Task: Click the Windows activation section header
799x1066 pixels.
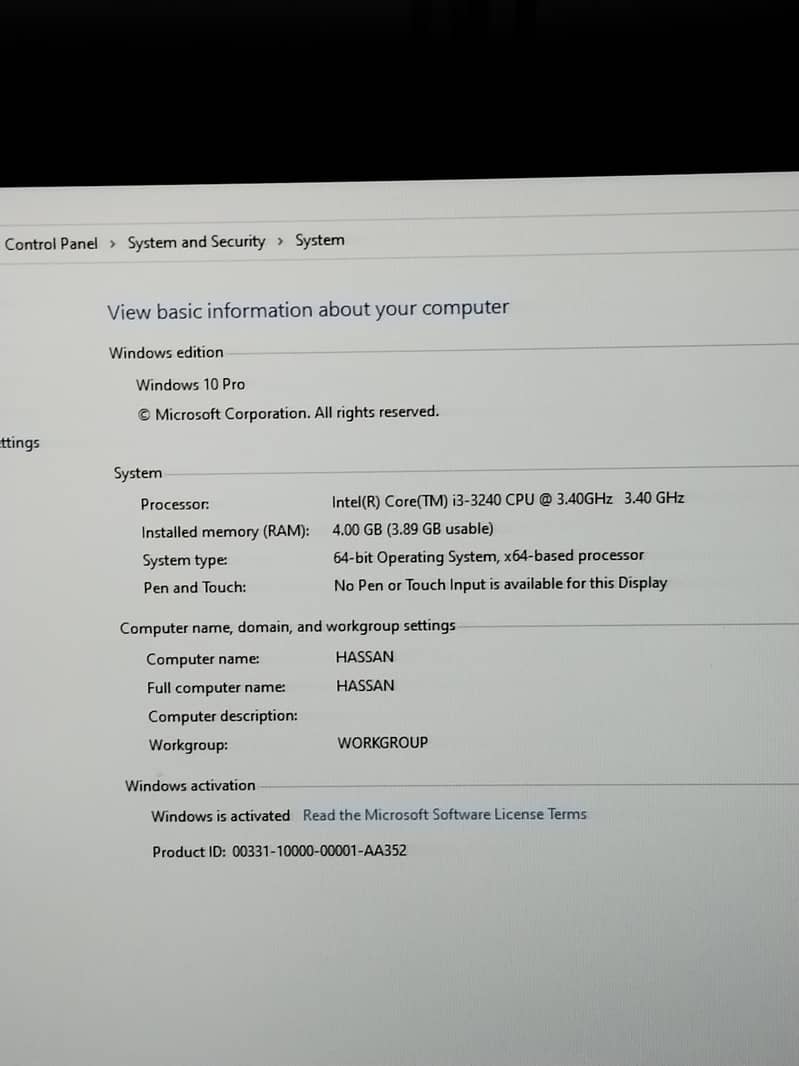Action: pyautogui.click(x=190, y=786)
